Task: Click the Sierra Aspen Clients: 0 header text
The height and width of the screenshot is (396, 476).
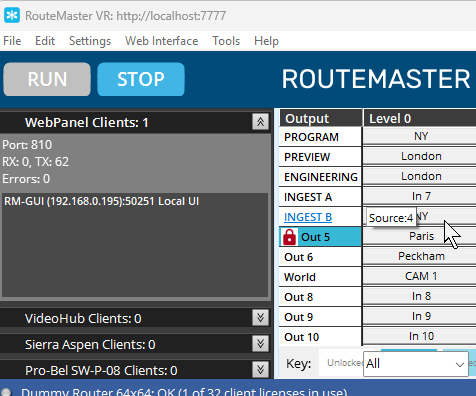Action: [x=90, y=344]
